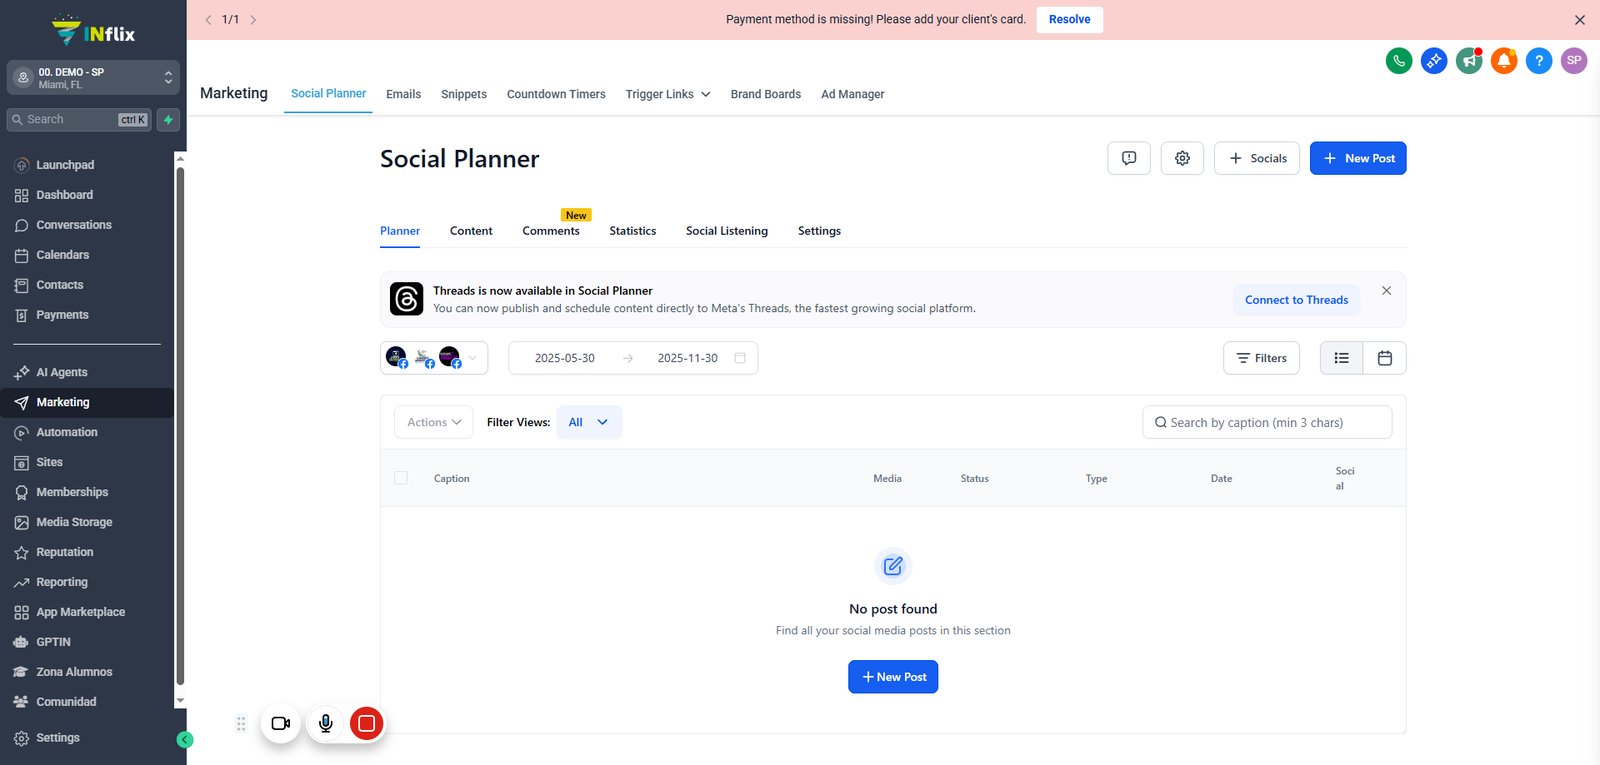Screen dimensions: 1600x765
Task: Toggle the microphone recording icon
Action: click(x=325, y=723)
